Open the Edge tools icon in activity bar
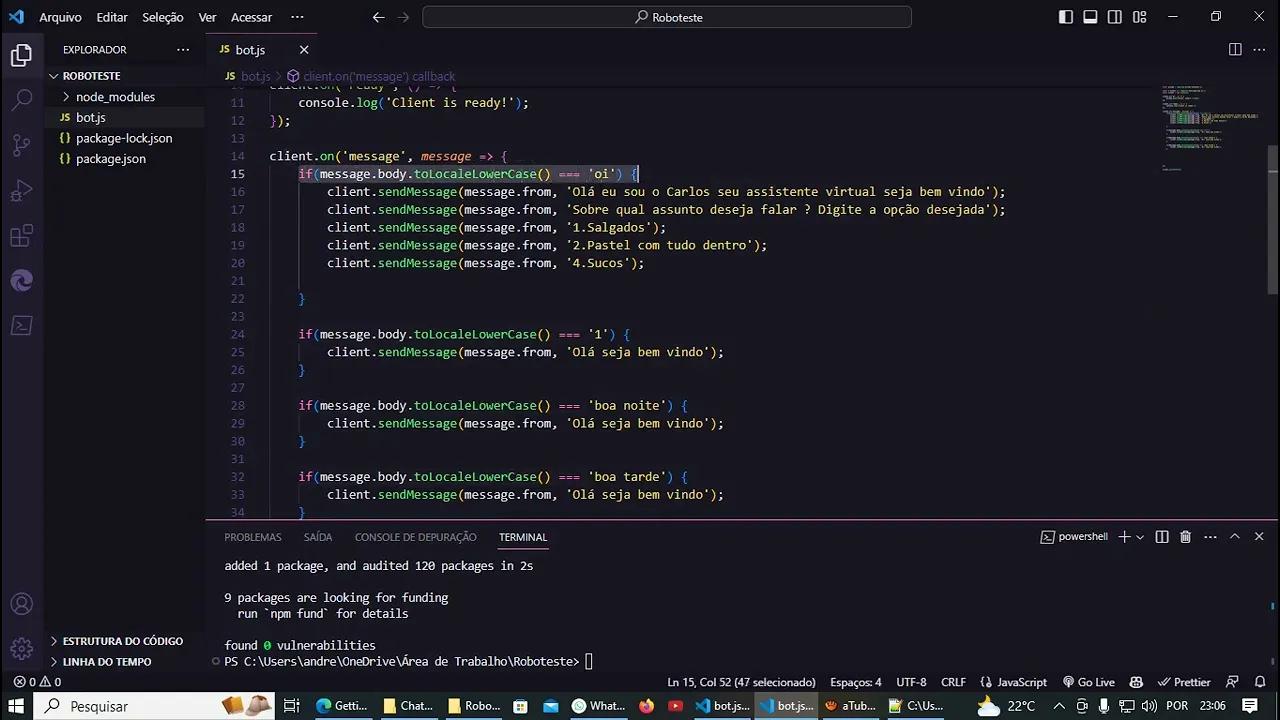This screenshot has width=1280, height=720. [21, 281]
